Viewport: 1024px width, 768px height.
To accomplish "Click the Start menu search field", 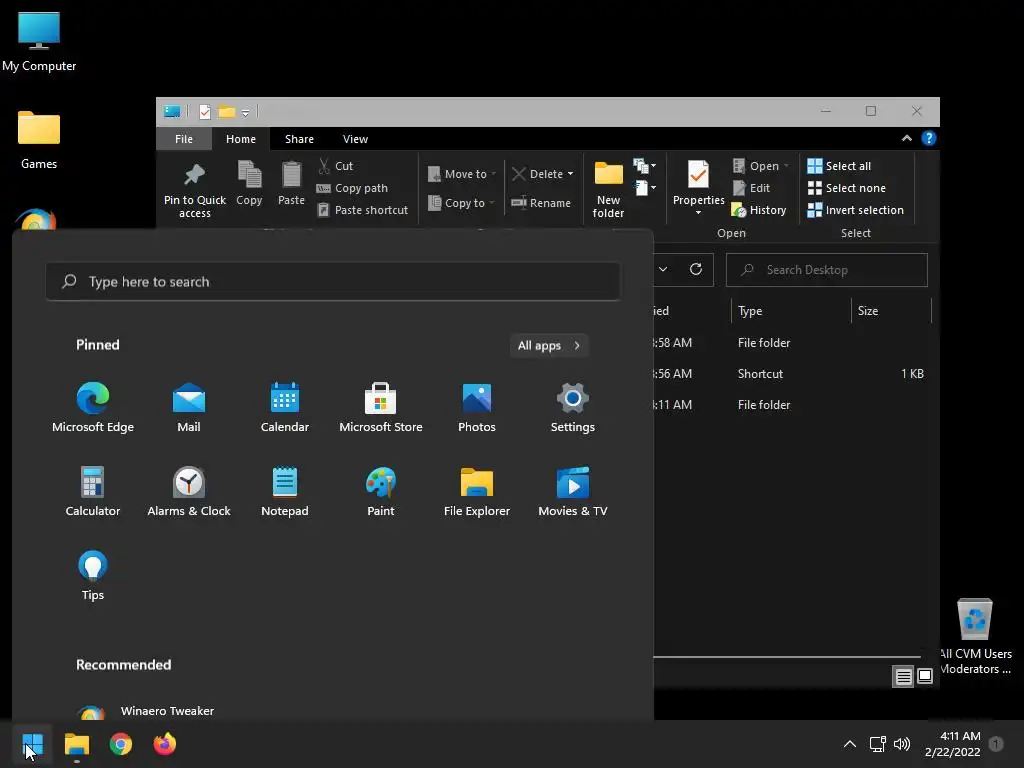I will [x=333, y=281].
